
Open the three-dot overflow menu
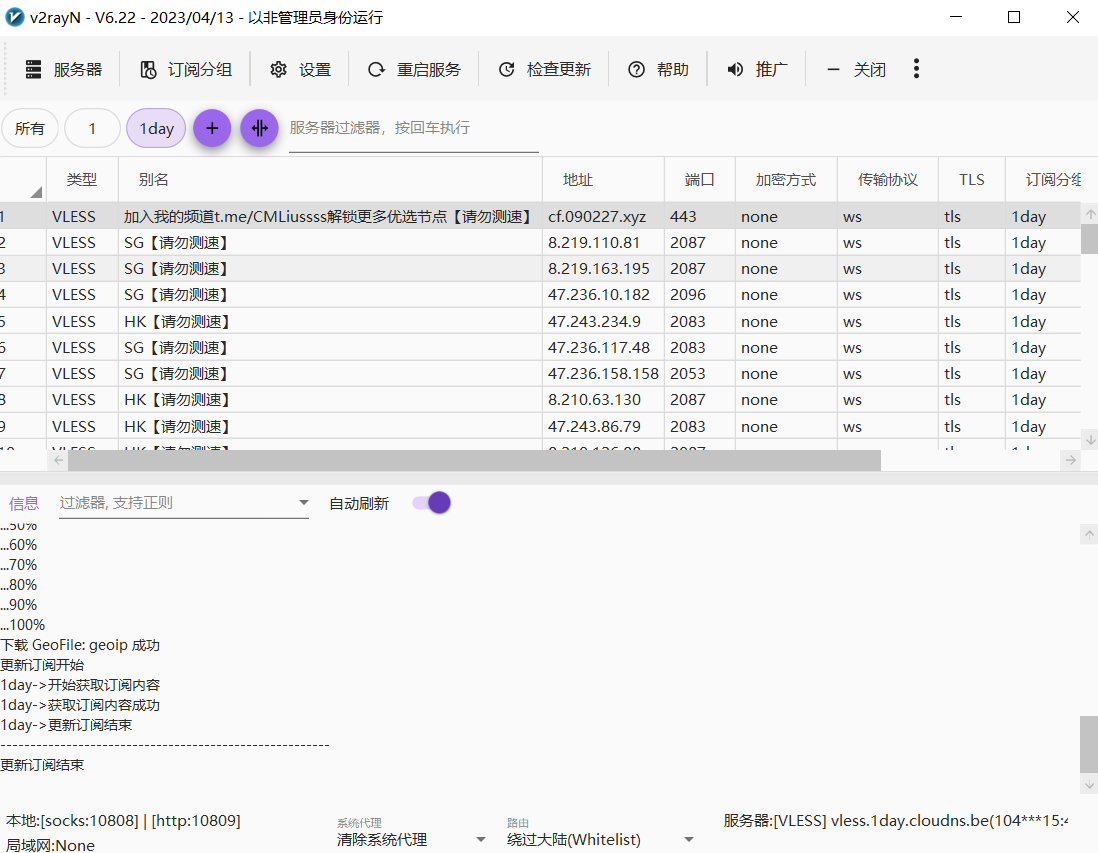tap(916, 69)
